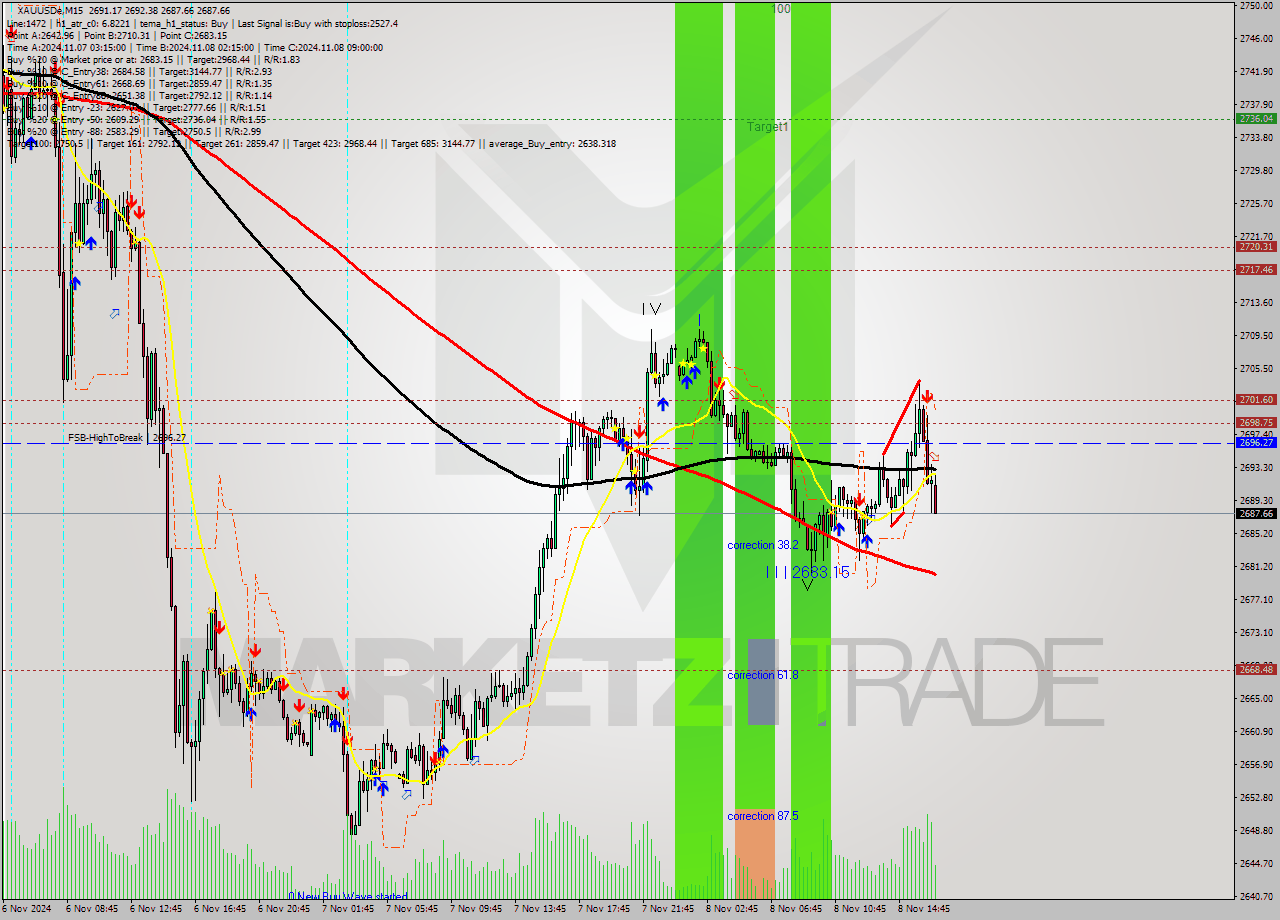Click the '0 New Buy Wave started' label
This screenshot has width=1280, height=920.
pos(348,896)
